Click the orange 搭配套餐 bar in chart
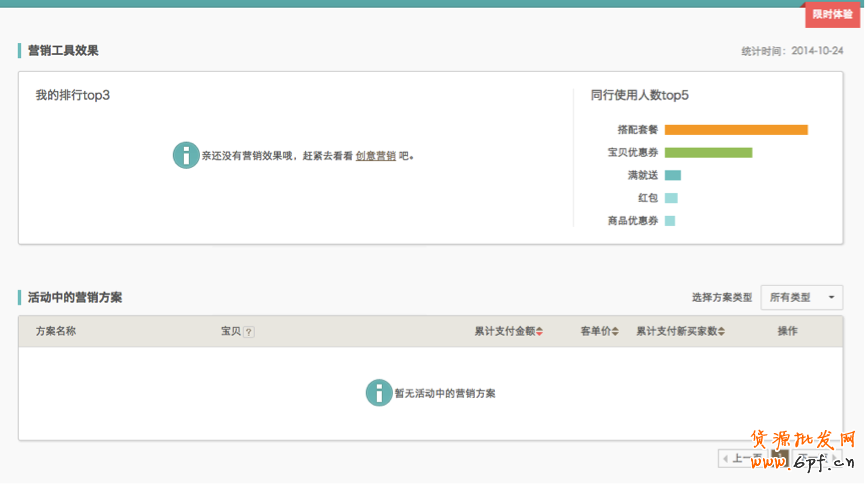This screenshot has width=865, height=484. (x=736, y=130)
